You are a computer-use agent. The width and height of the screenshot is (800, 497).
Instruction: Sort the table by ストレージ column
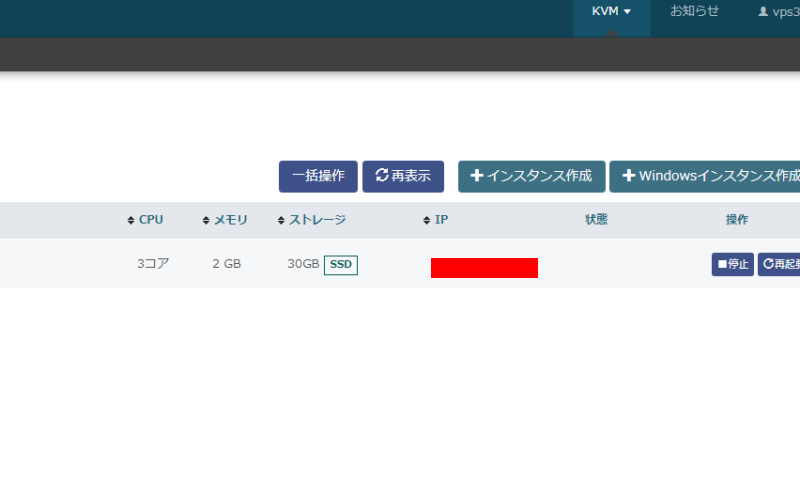pos(311,220)
